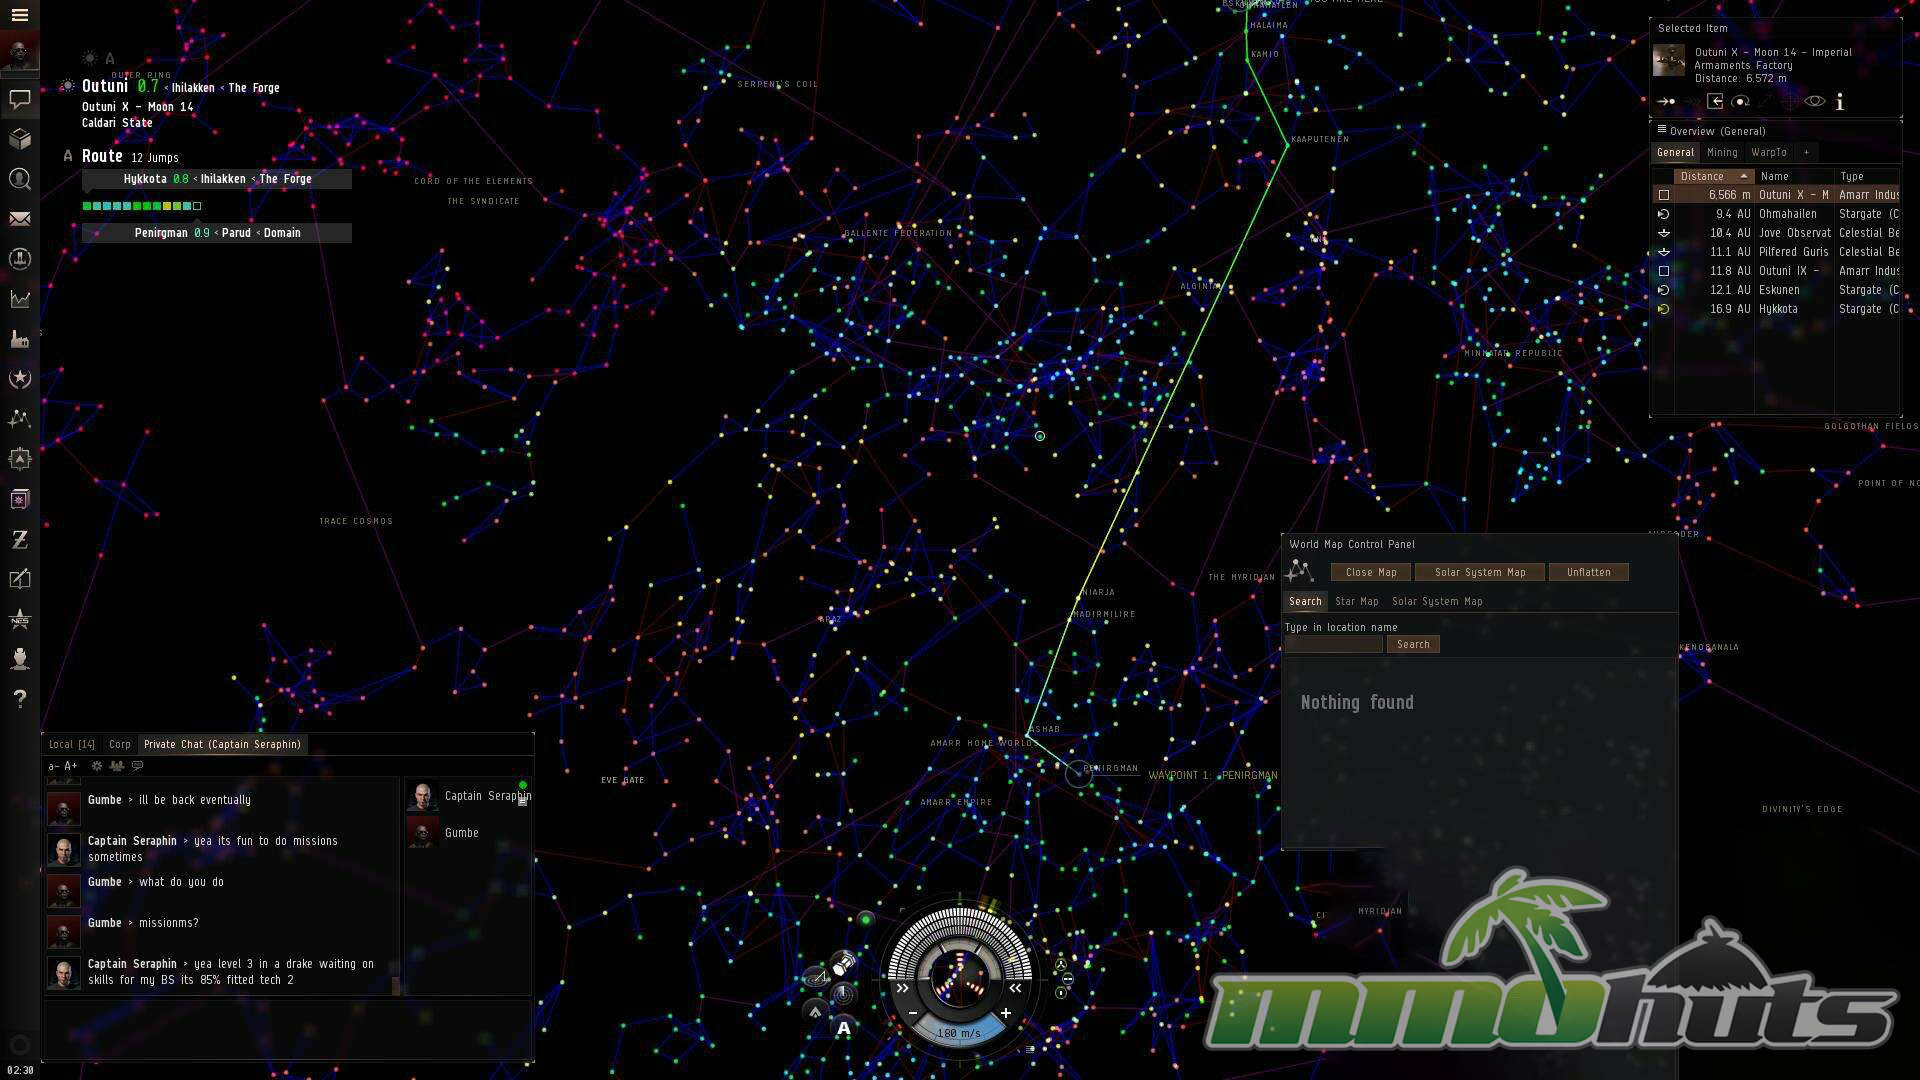Increase ship speed with plus on HUD
The height and width of the screenshot is (1080, 1920).
(1005, 1013)
